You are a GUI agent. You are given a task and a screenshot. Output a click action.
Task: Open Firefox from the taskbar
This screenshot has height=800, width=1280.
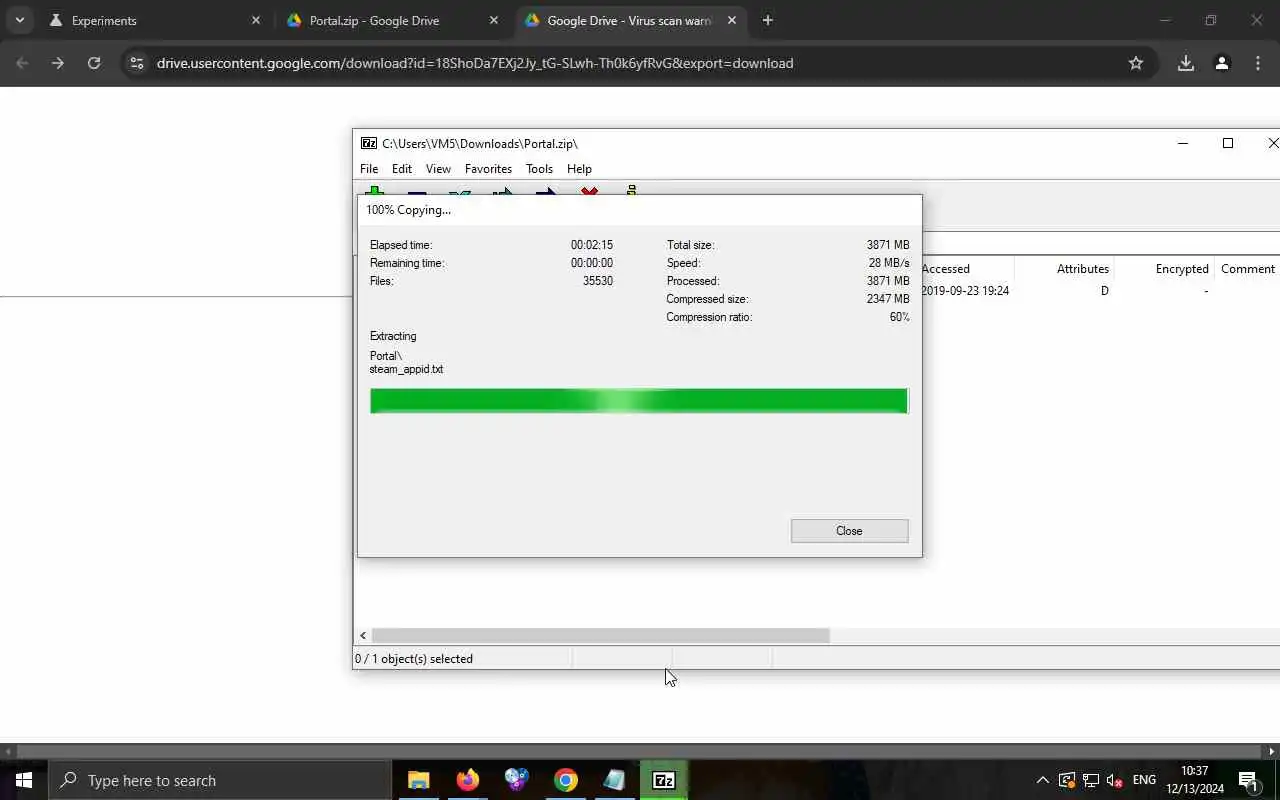pos(468,780)
